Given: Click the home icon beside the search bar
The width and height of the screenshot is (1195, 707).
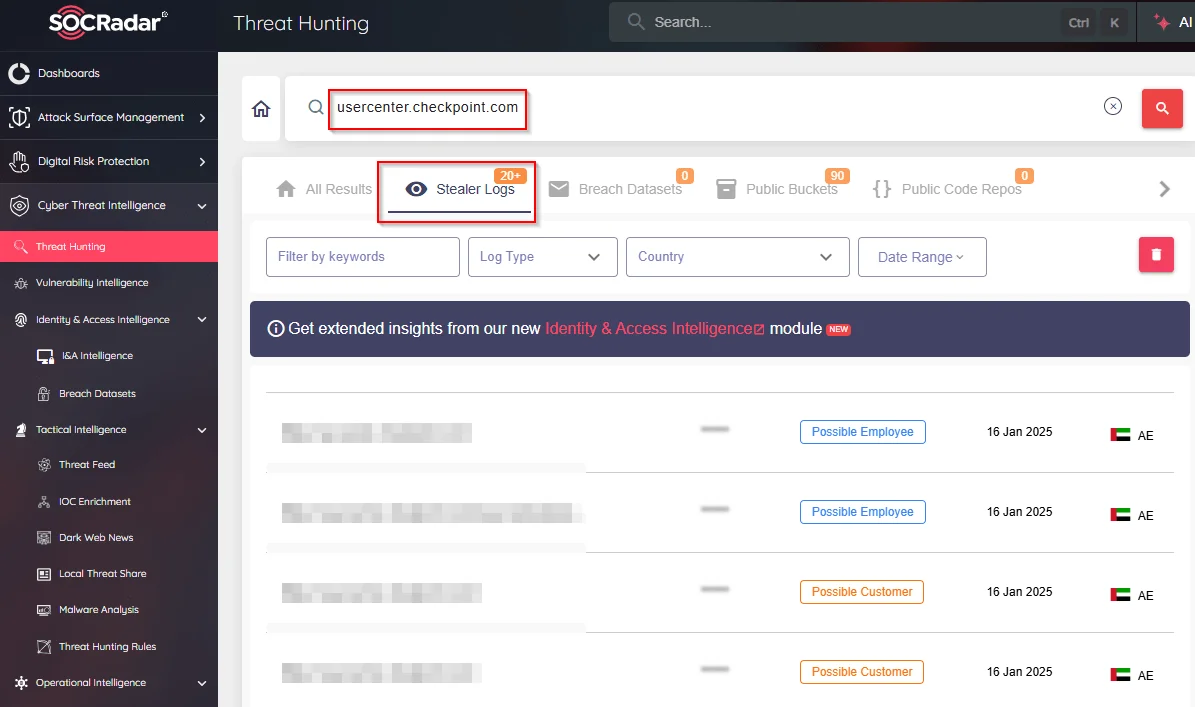Looking at the screenshot, I should (261, 109).
